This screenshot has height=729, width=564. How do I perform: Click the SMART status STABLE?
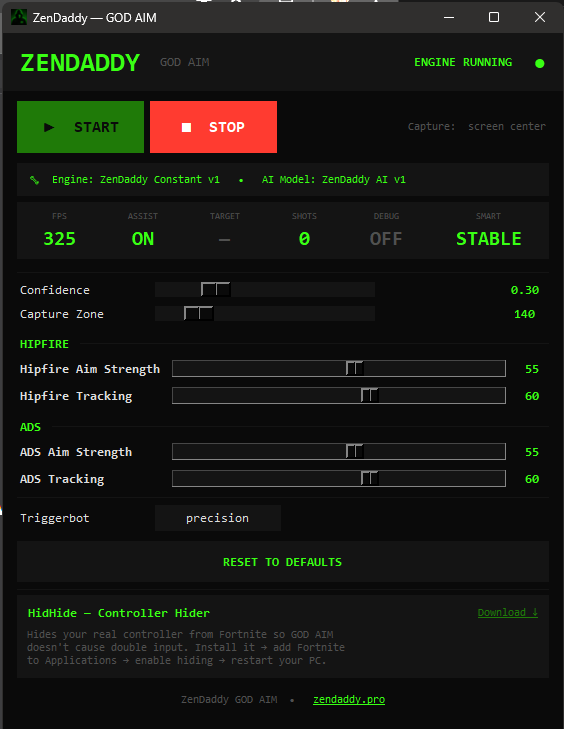[489, 239]
